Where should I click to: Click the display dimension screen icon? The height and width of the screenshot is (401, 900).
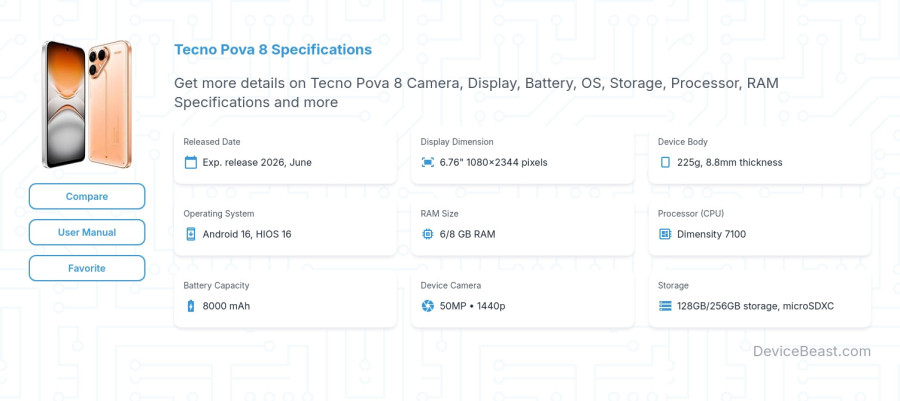point(428,162)
